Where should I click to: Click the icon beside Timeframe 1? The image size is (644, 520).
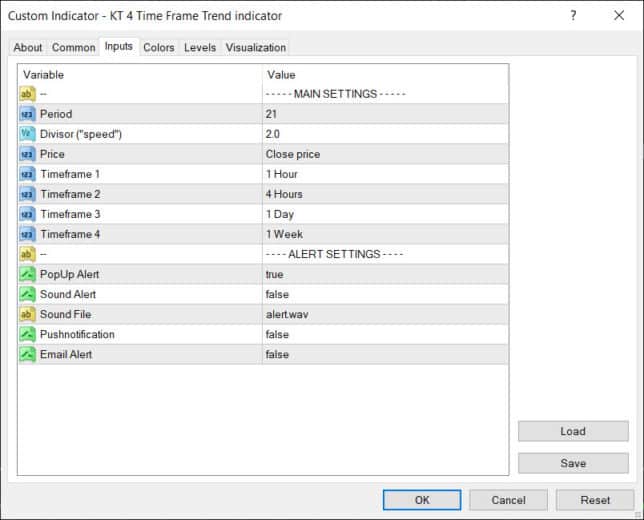point(27,174)
